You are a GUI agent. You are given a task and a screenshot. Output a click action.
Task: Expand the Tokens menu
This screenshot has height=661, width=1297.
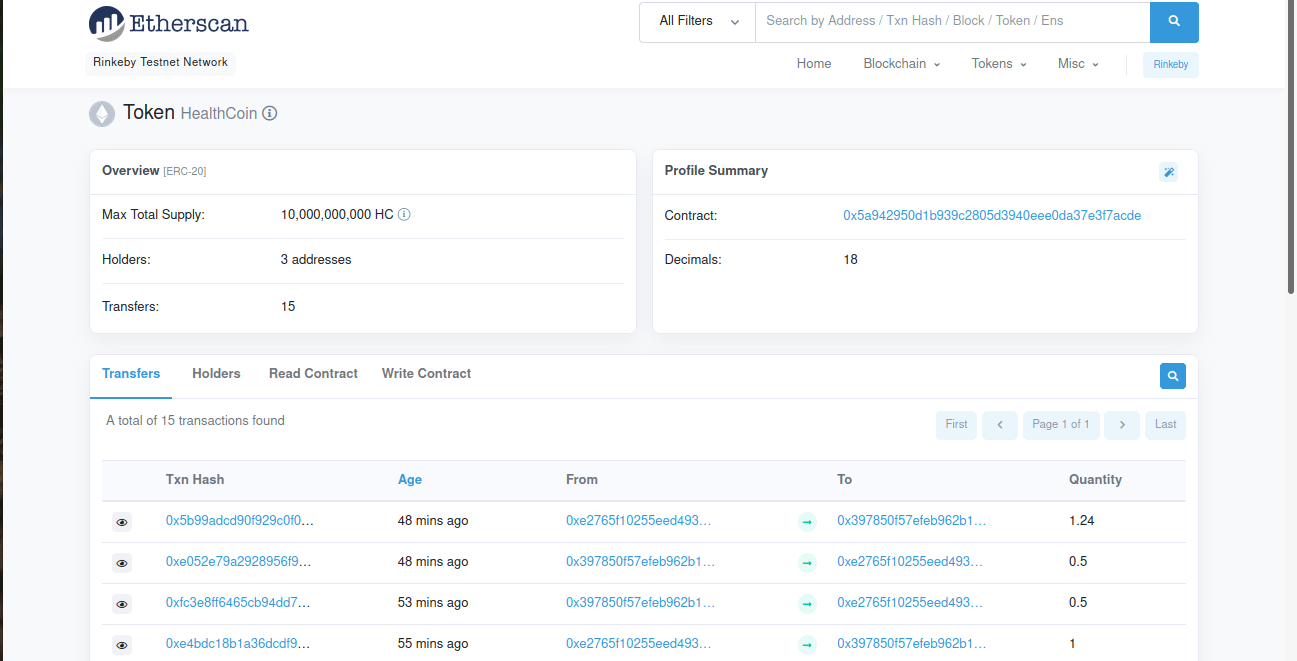tap(999, 64)
